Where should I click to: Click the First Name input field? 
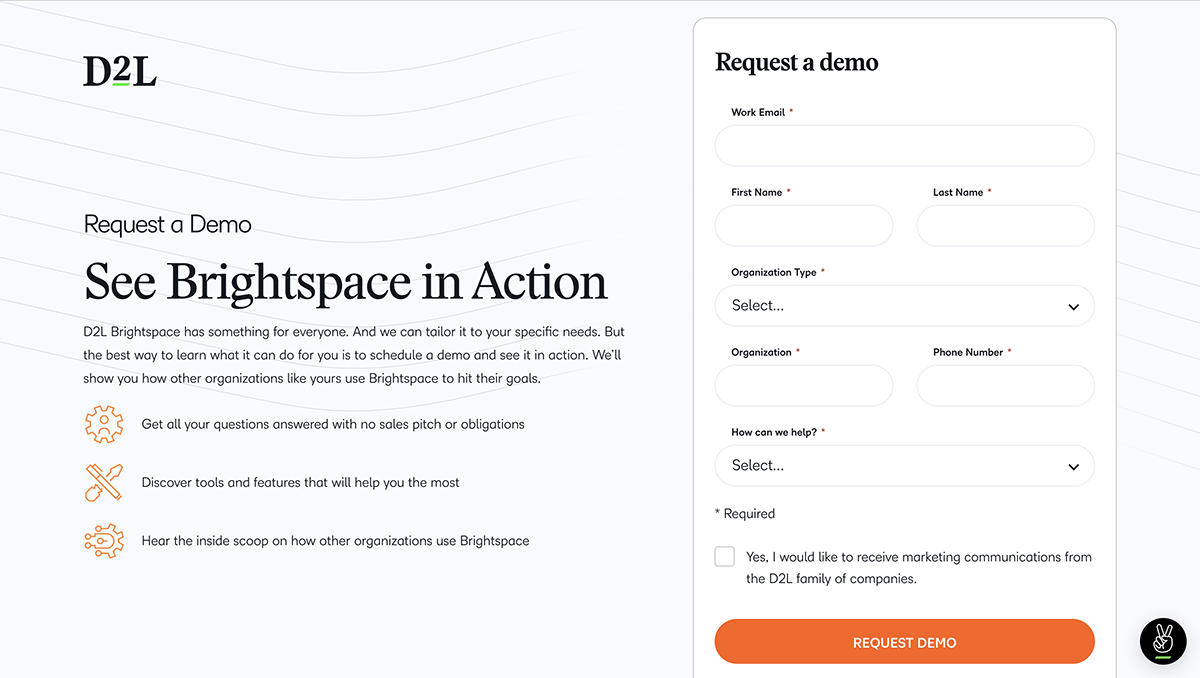(x=803, y=226)
